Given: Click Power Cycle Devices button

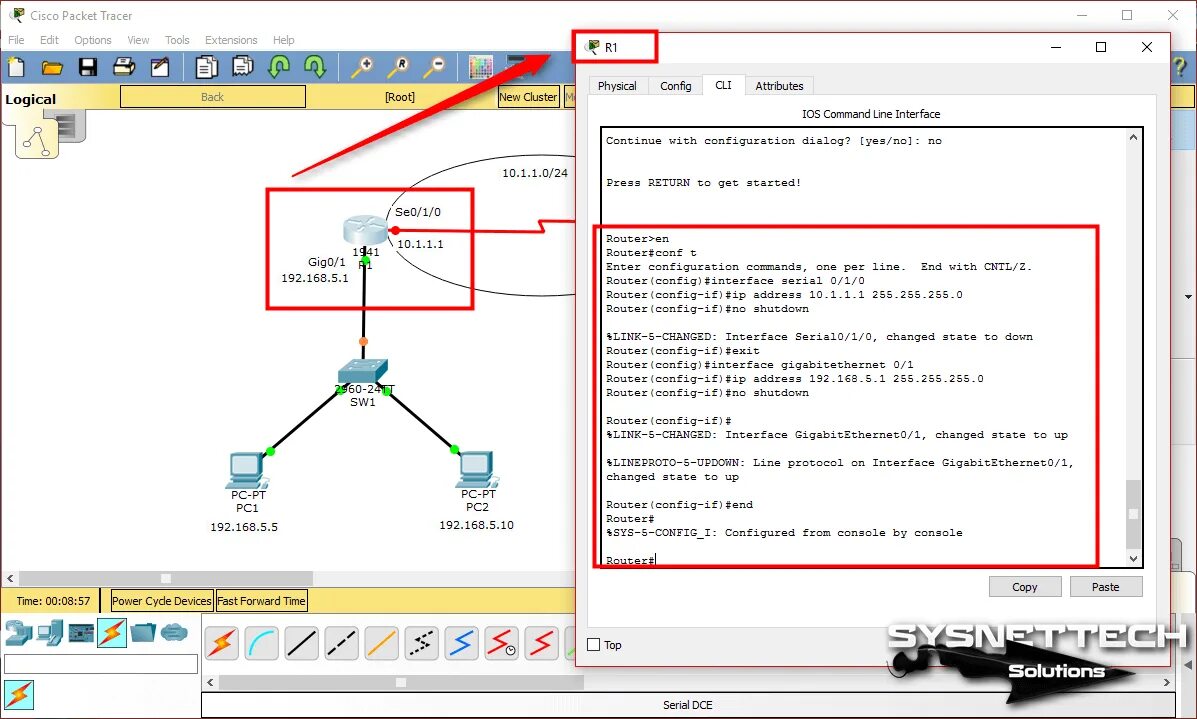Looking at the screenshot, I should [161, 601].
